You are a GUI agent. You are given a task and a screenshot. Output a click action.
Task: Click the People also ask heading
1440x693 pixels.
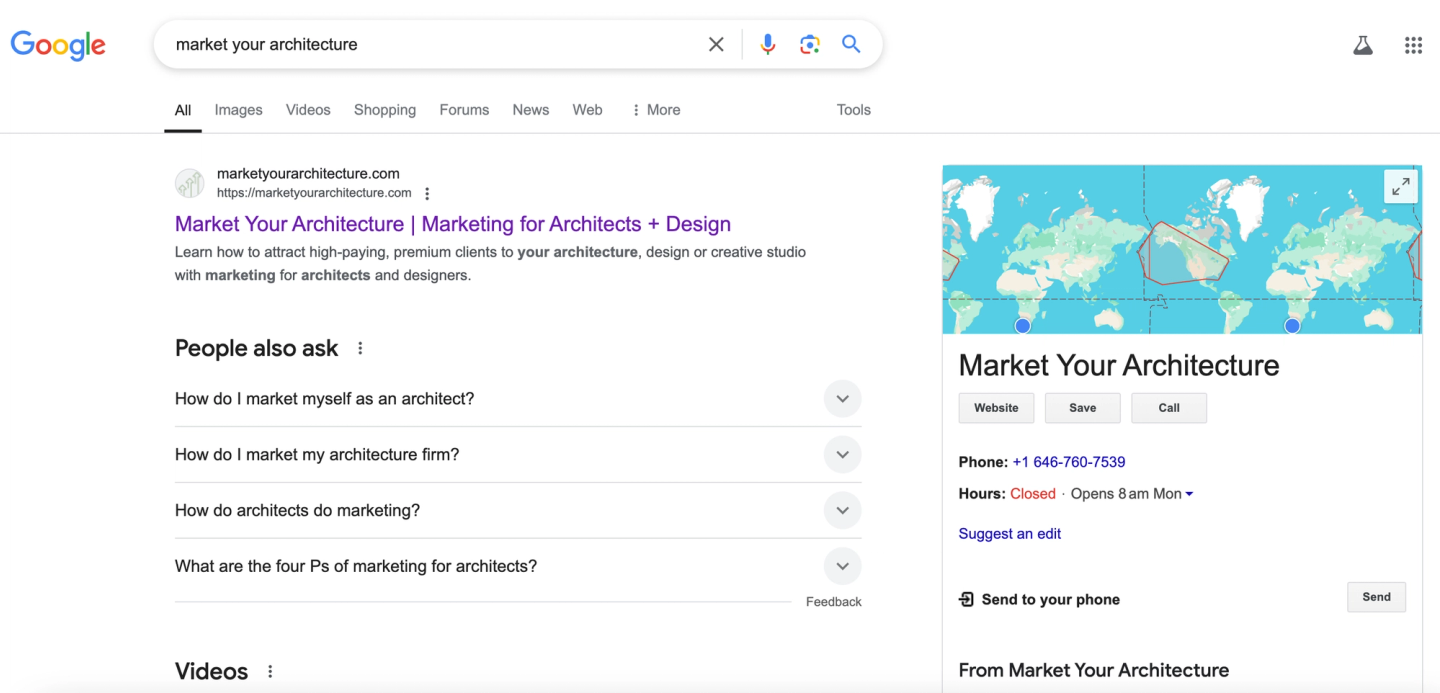pos(257,348)
